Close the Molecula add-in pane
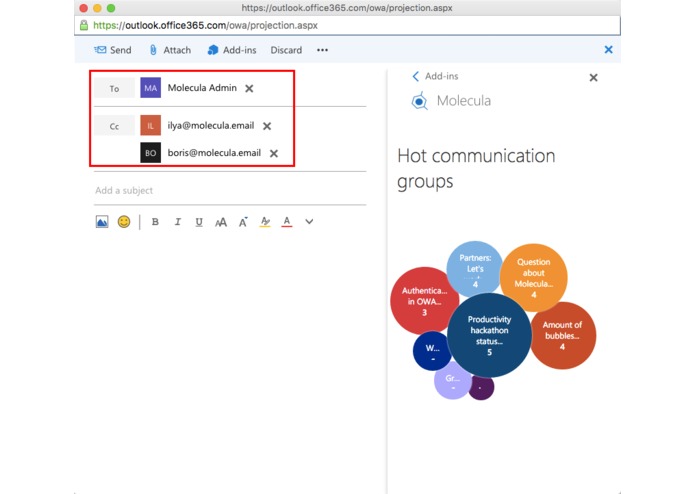This screenshot has height=494, width=695. click(x=593, y=78)
